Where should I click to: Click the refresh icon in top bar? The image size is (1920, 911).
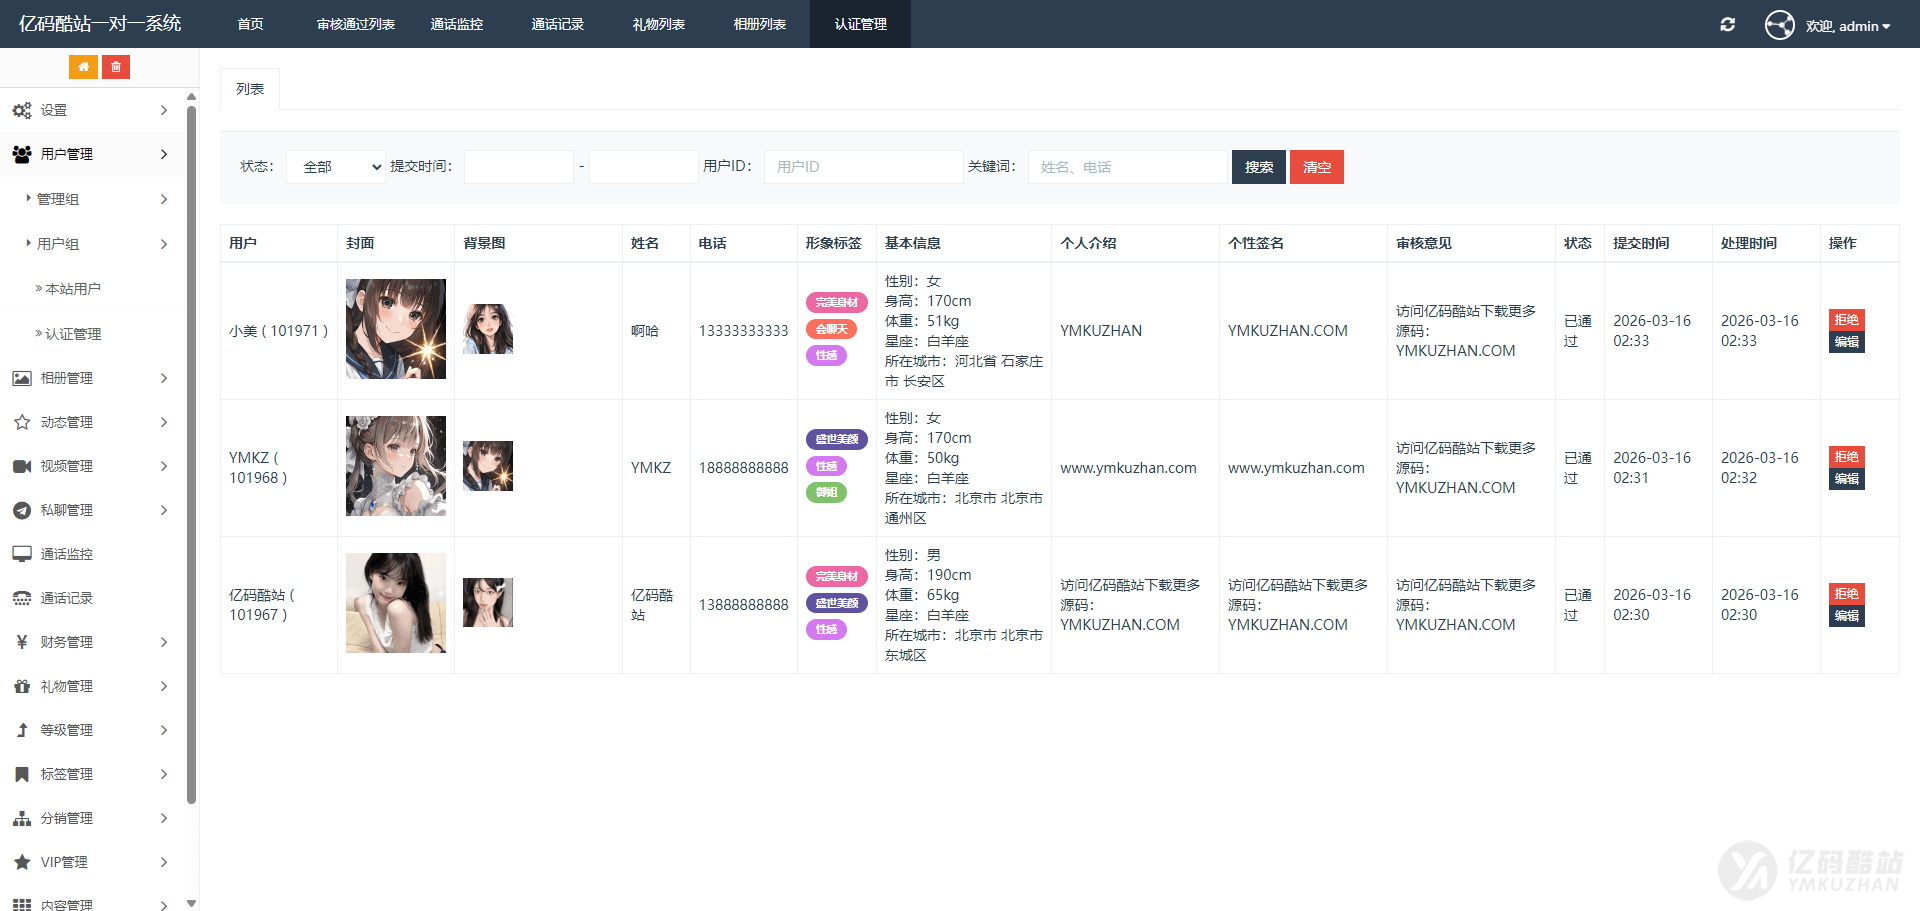[x=1727, y=25]
